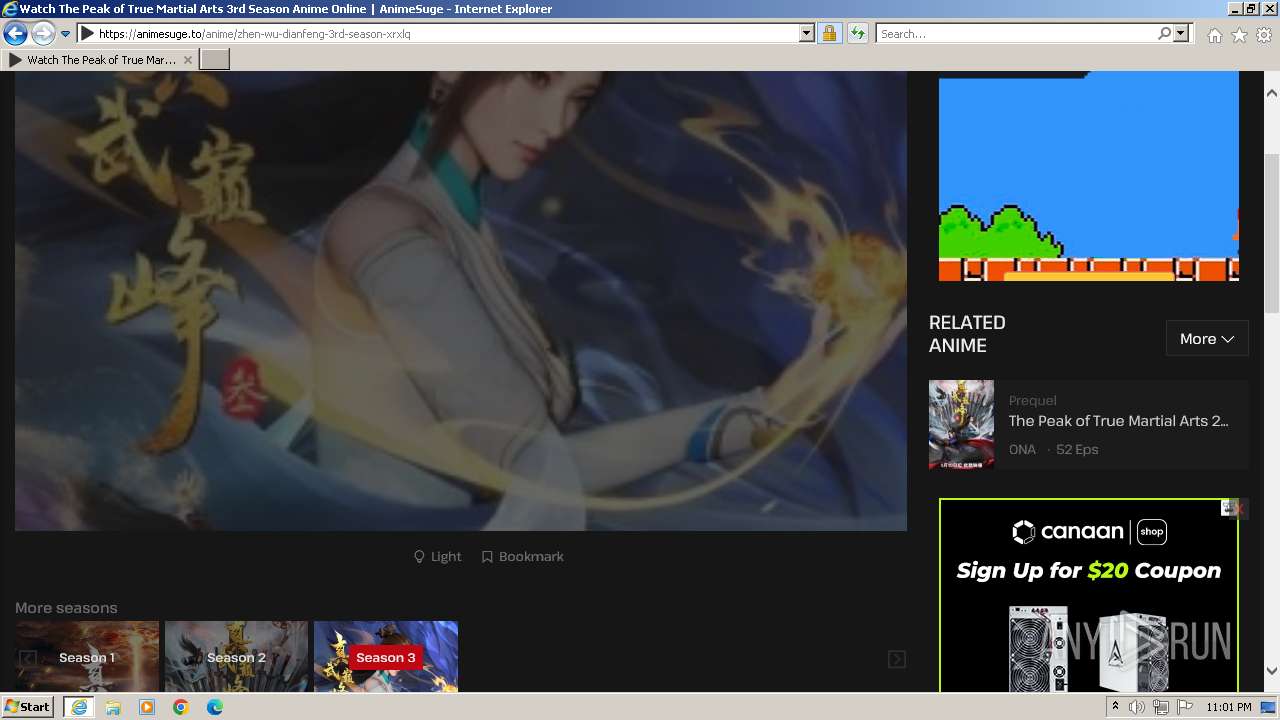Select Season 2 thumbnail
This screenshot has width=1280, height=720.
tap(236, 657)
